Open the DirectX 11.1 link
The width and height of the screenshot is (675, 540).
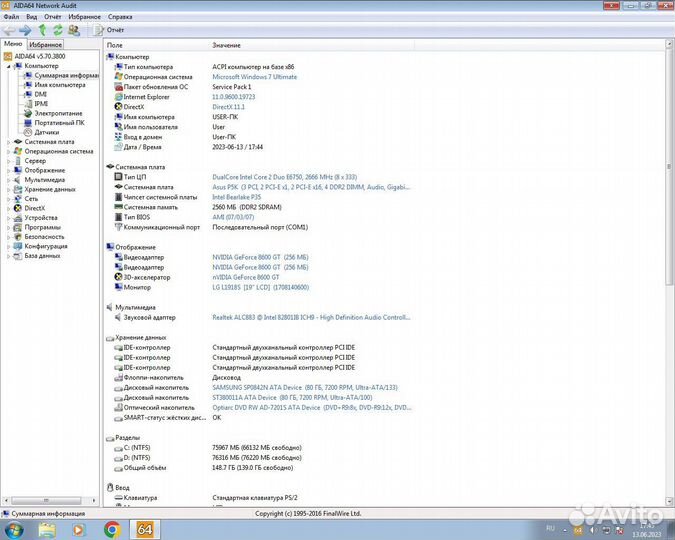(x=228, y=107)
